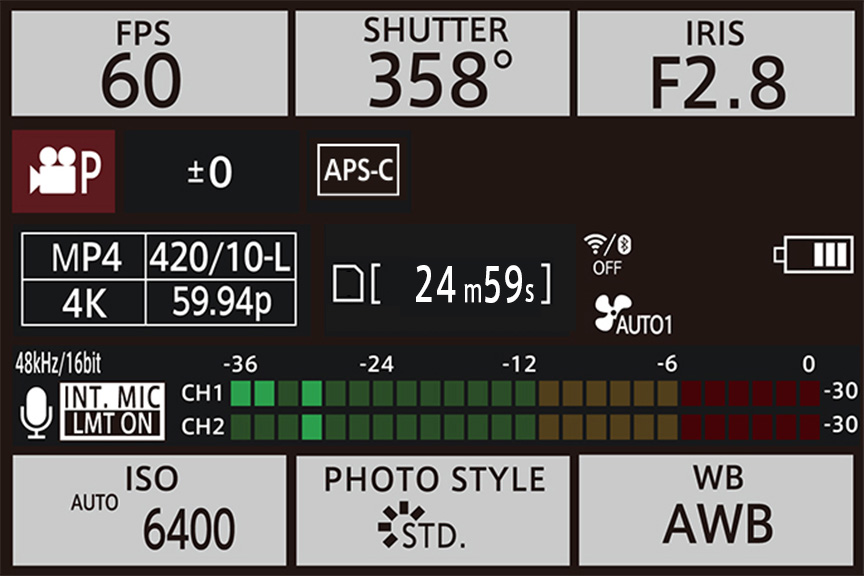Tap the Wi-Fi/Bluetooth OFF status icon

pyautogui.click(x=608, y=255)
